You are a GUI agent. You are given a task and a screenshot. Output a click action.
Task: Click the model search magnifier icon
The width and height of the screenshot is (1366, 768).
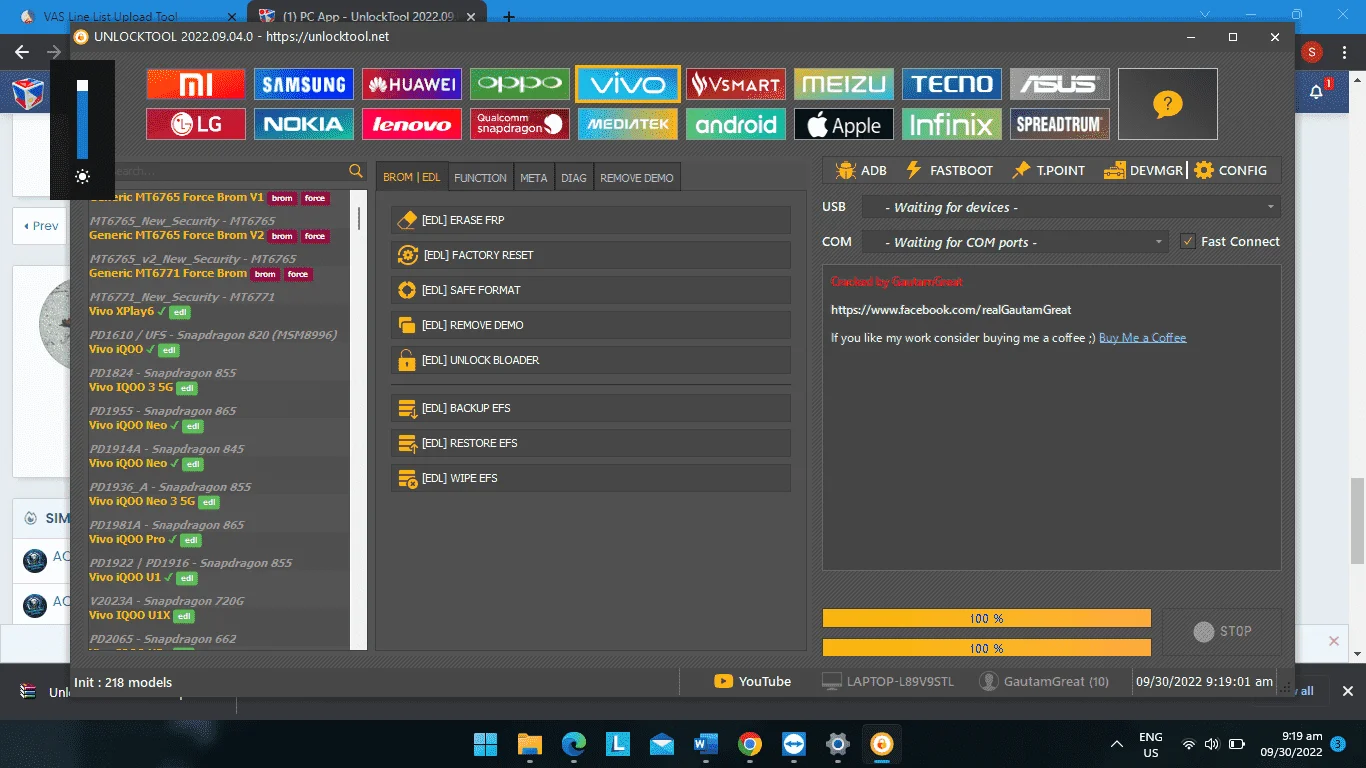tap(356, 171)
